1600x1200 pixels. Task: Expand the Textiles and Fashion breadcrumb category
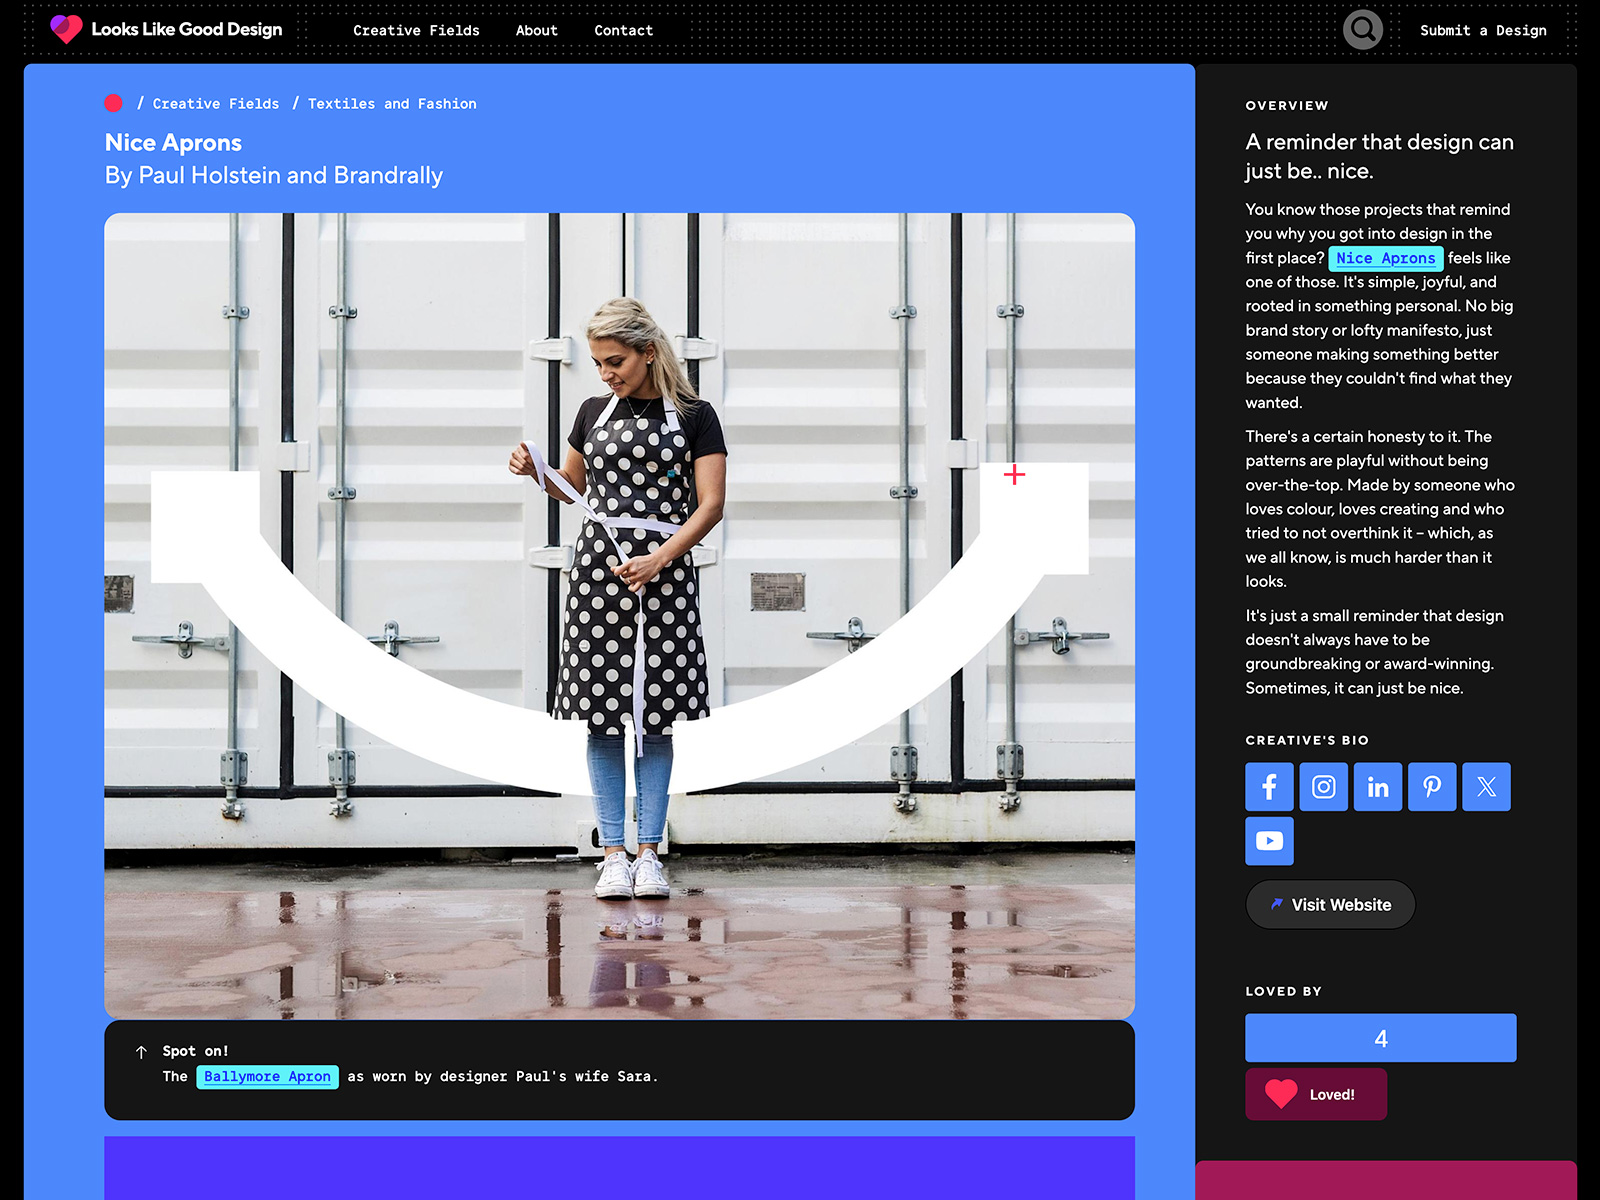click(x=392, y=103)
